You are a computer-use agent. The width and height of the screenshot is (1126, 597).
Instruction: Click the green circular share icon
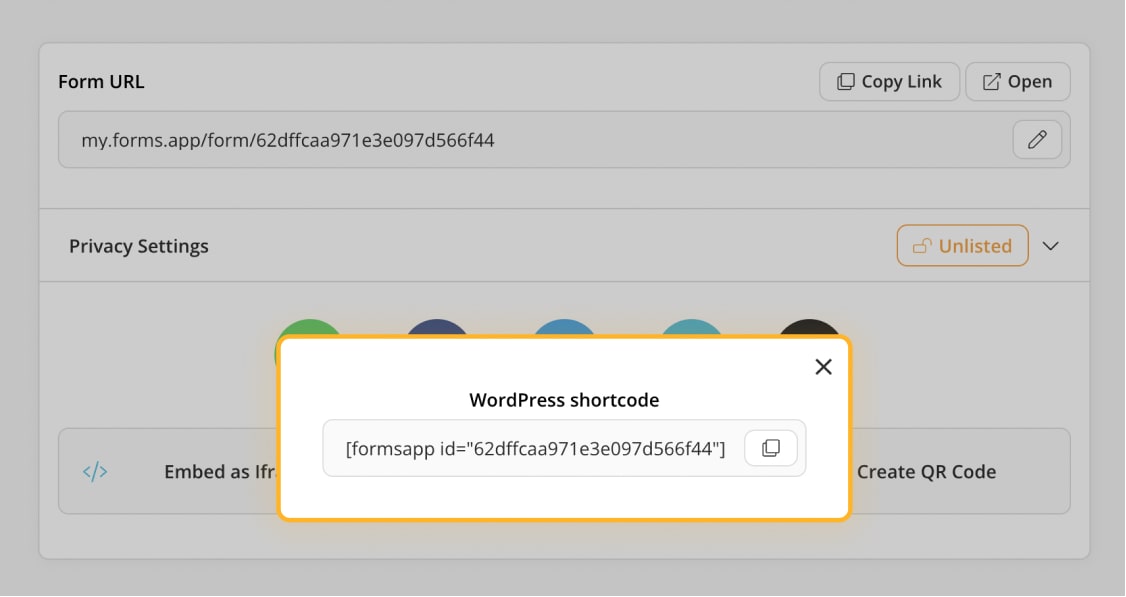310,328
